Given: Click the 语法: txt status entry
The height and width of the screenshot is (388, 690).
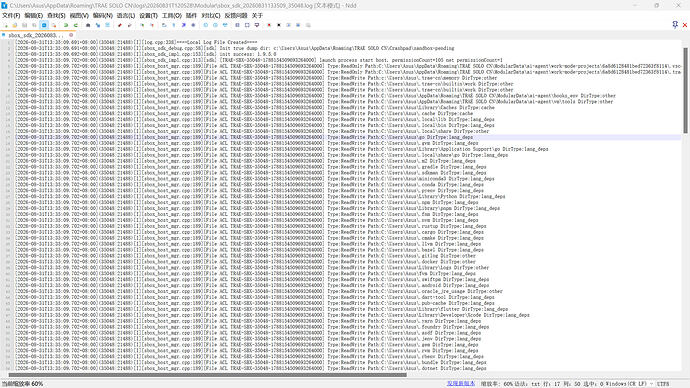Looking at the screenshot, I should click(527, 384).
